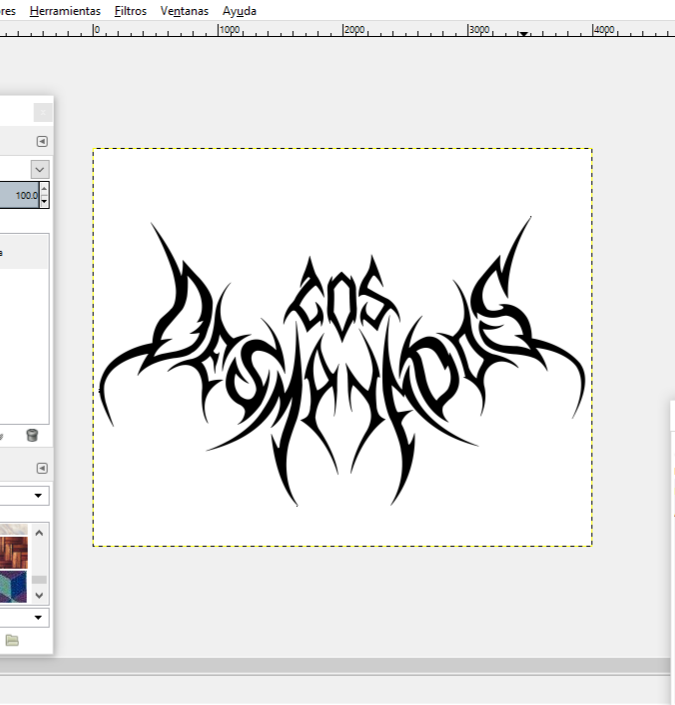675x705 pixels.
Task: Choose the wood parquet pattern thumbnail
Action: (x=13, y=552)
